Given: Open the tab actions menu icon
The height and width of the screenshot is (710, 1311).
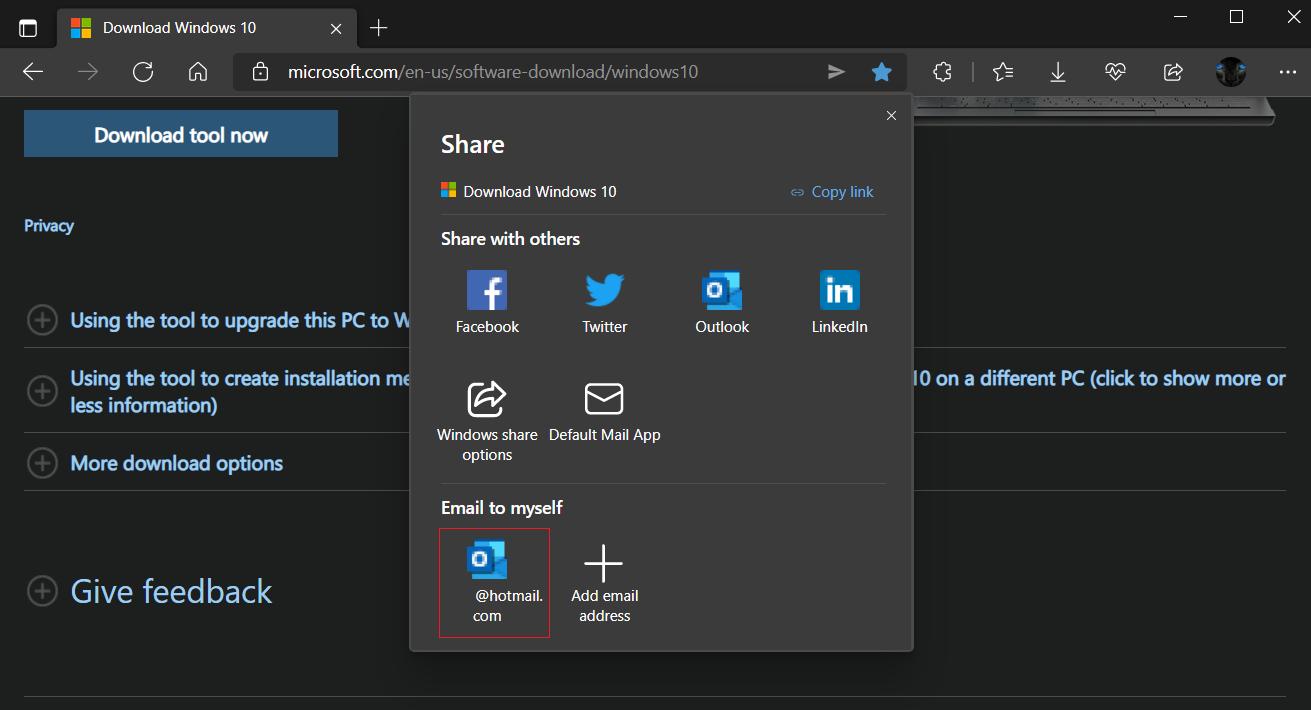Looking at the screenshot, I should [x=28, y=28].
